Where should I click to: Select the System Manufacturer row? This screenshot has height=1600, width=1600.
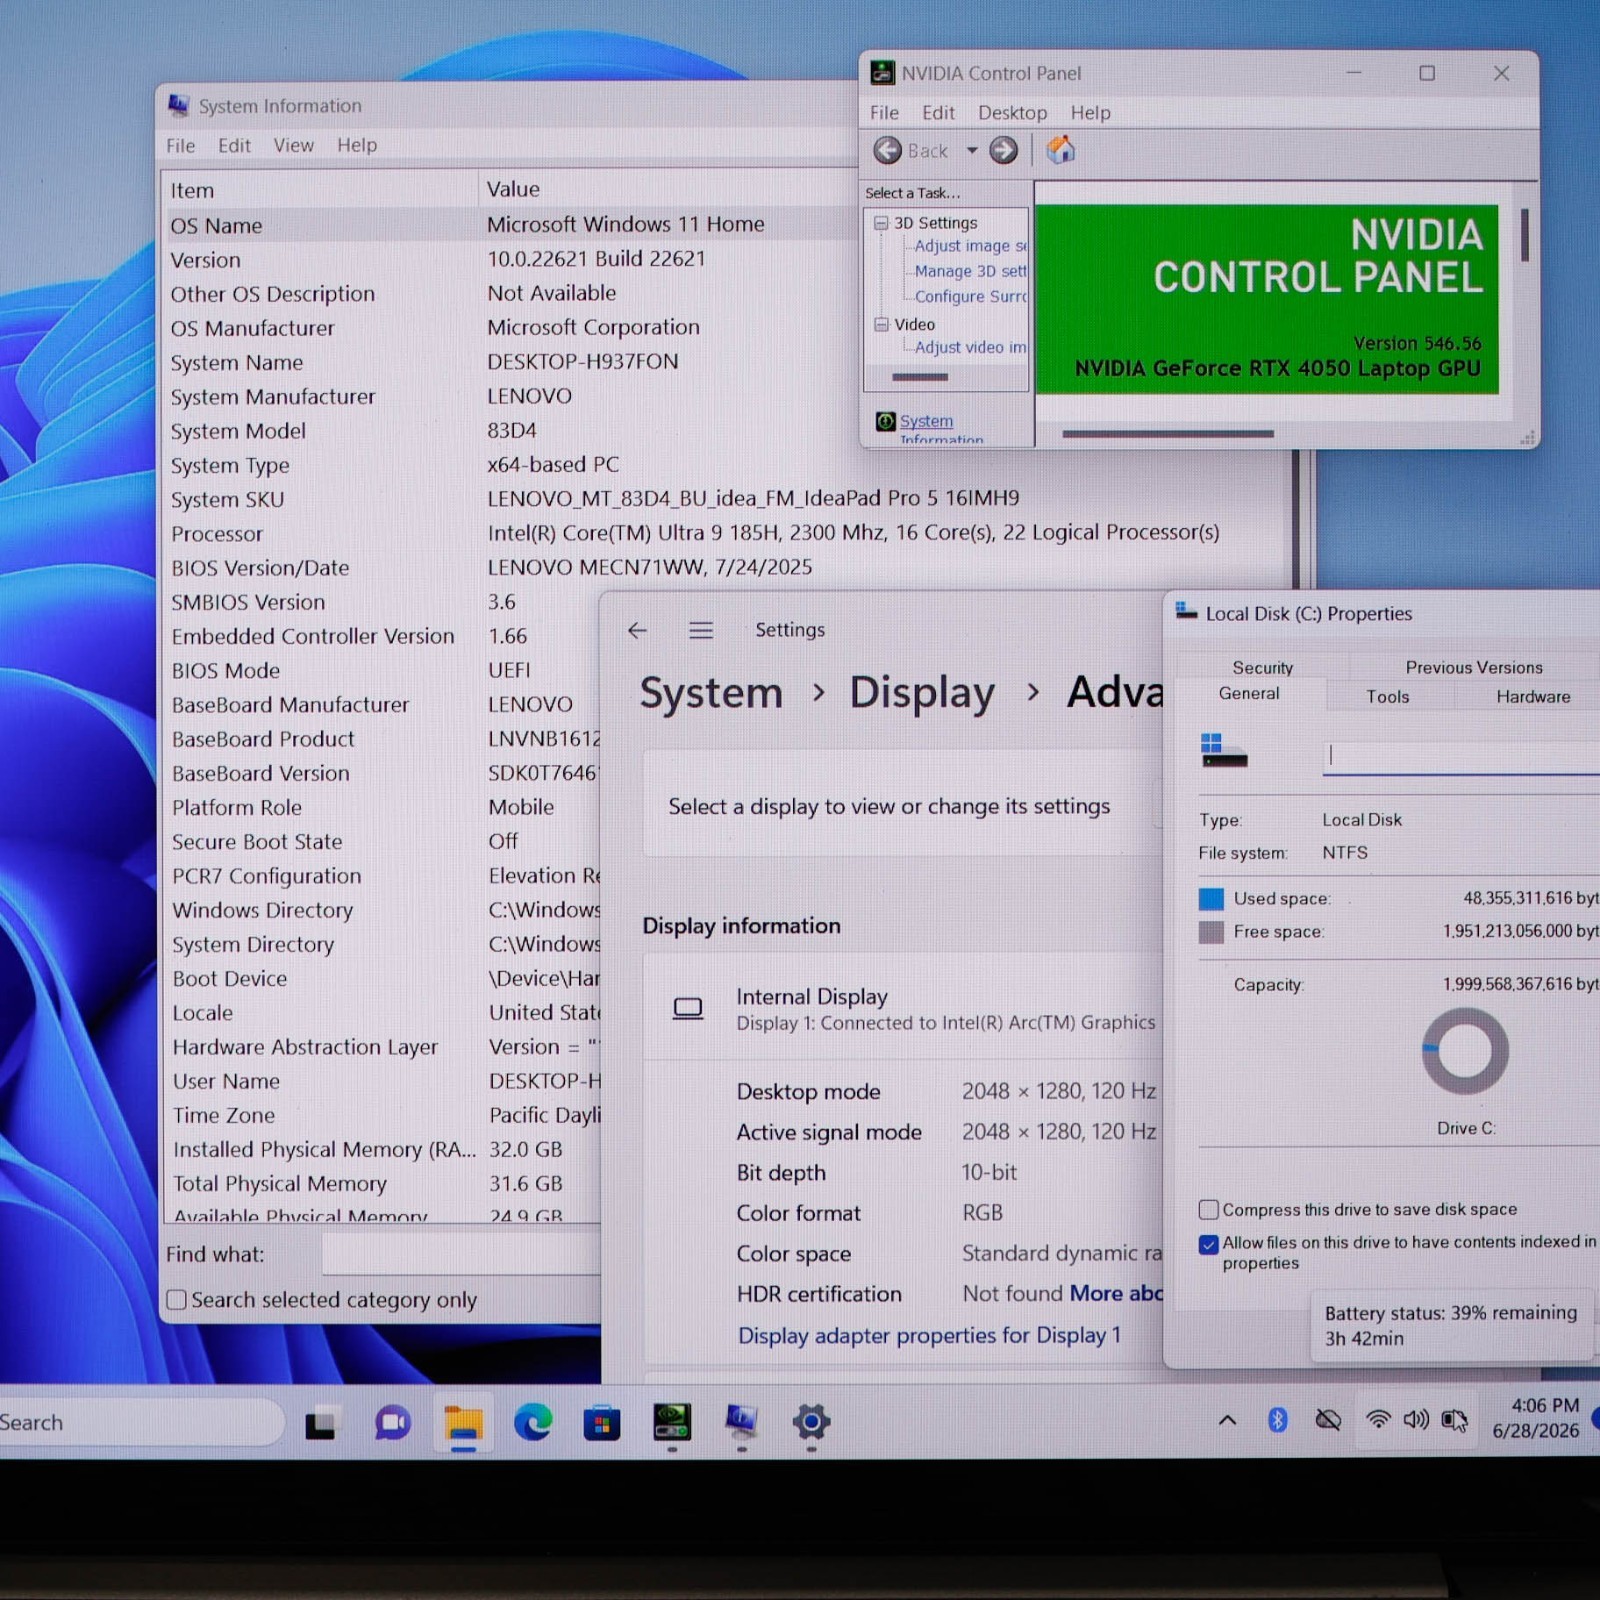point(510,397)
